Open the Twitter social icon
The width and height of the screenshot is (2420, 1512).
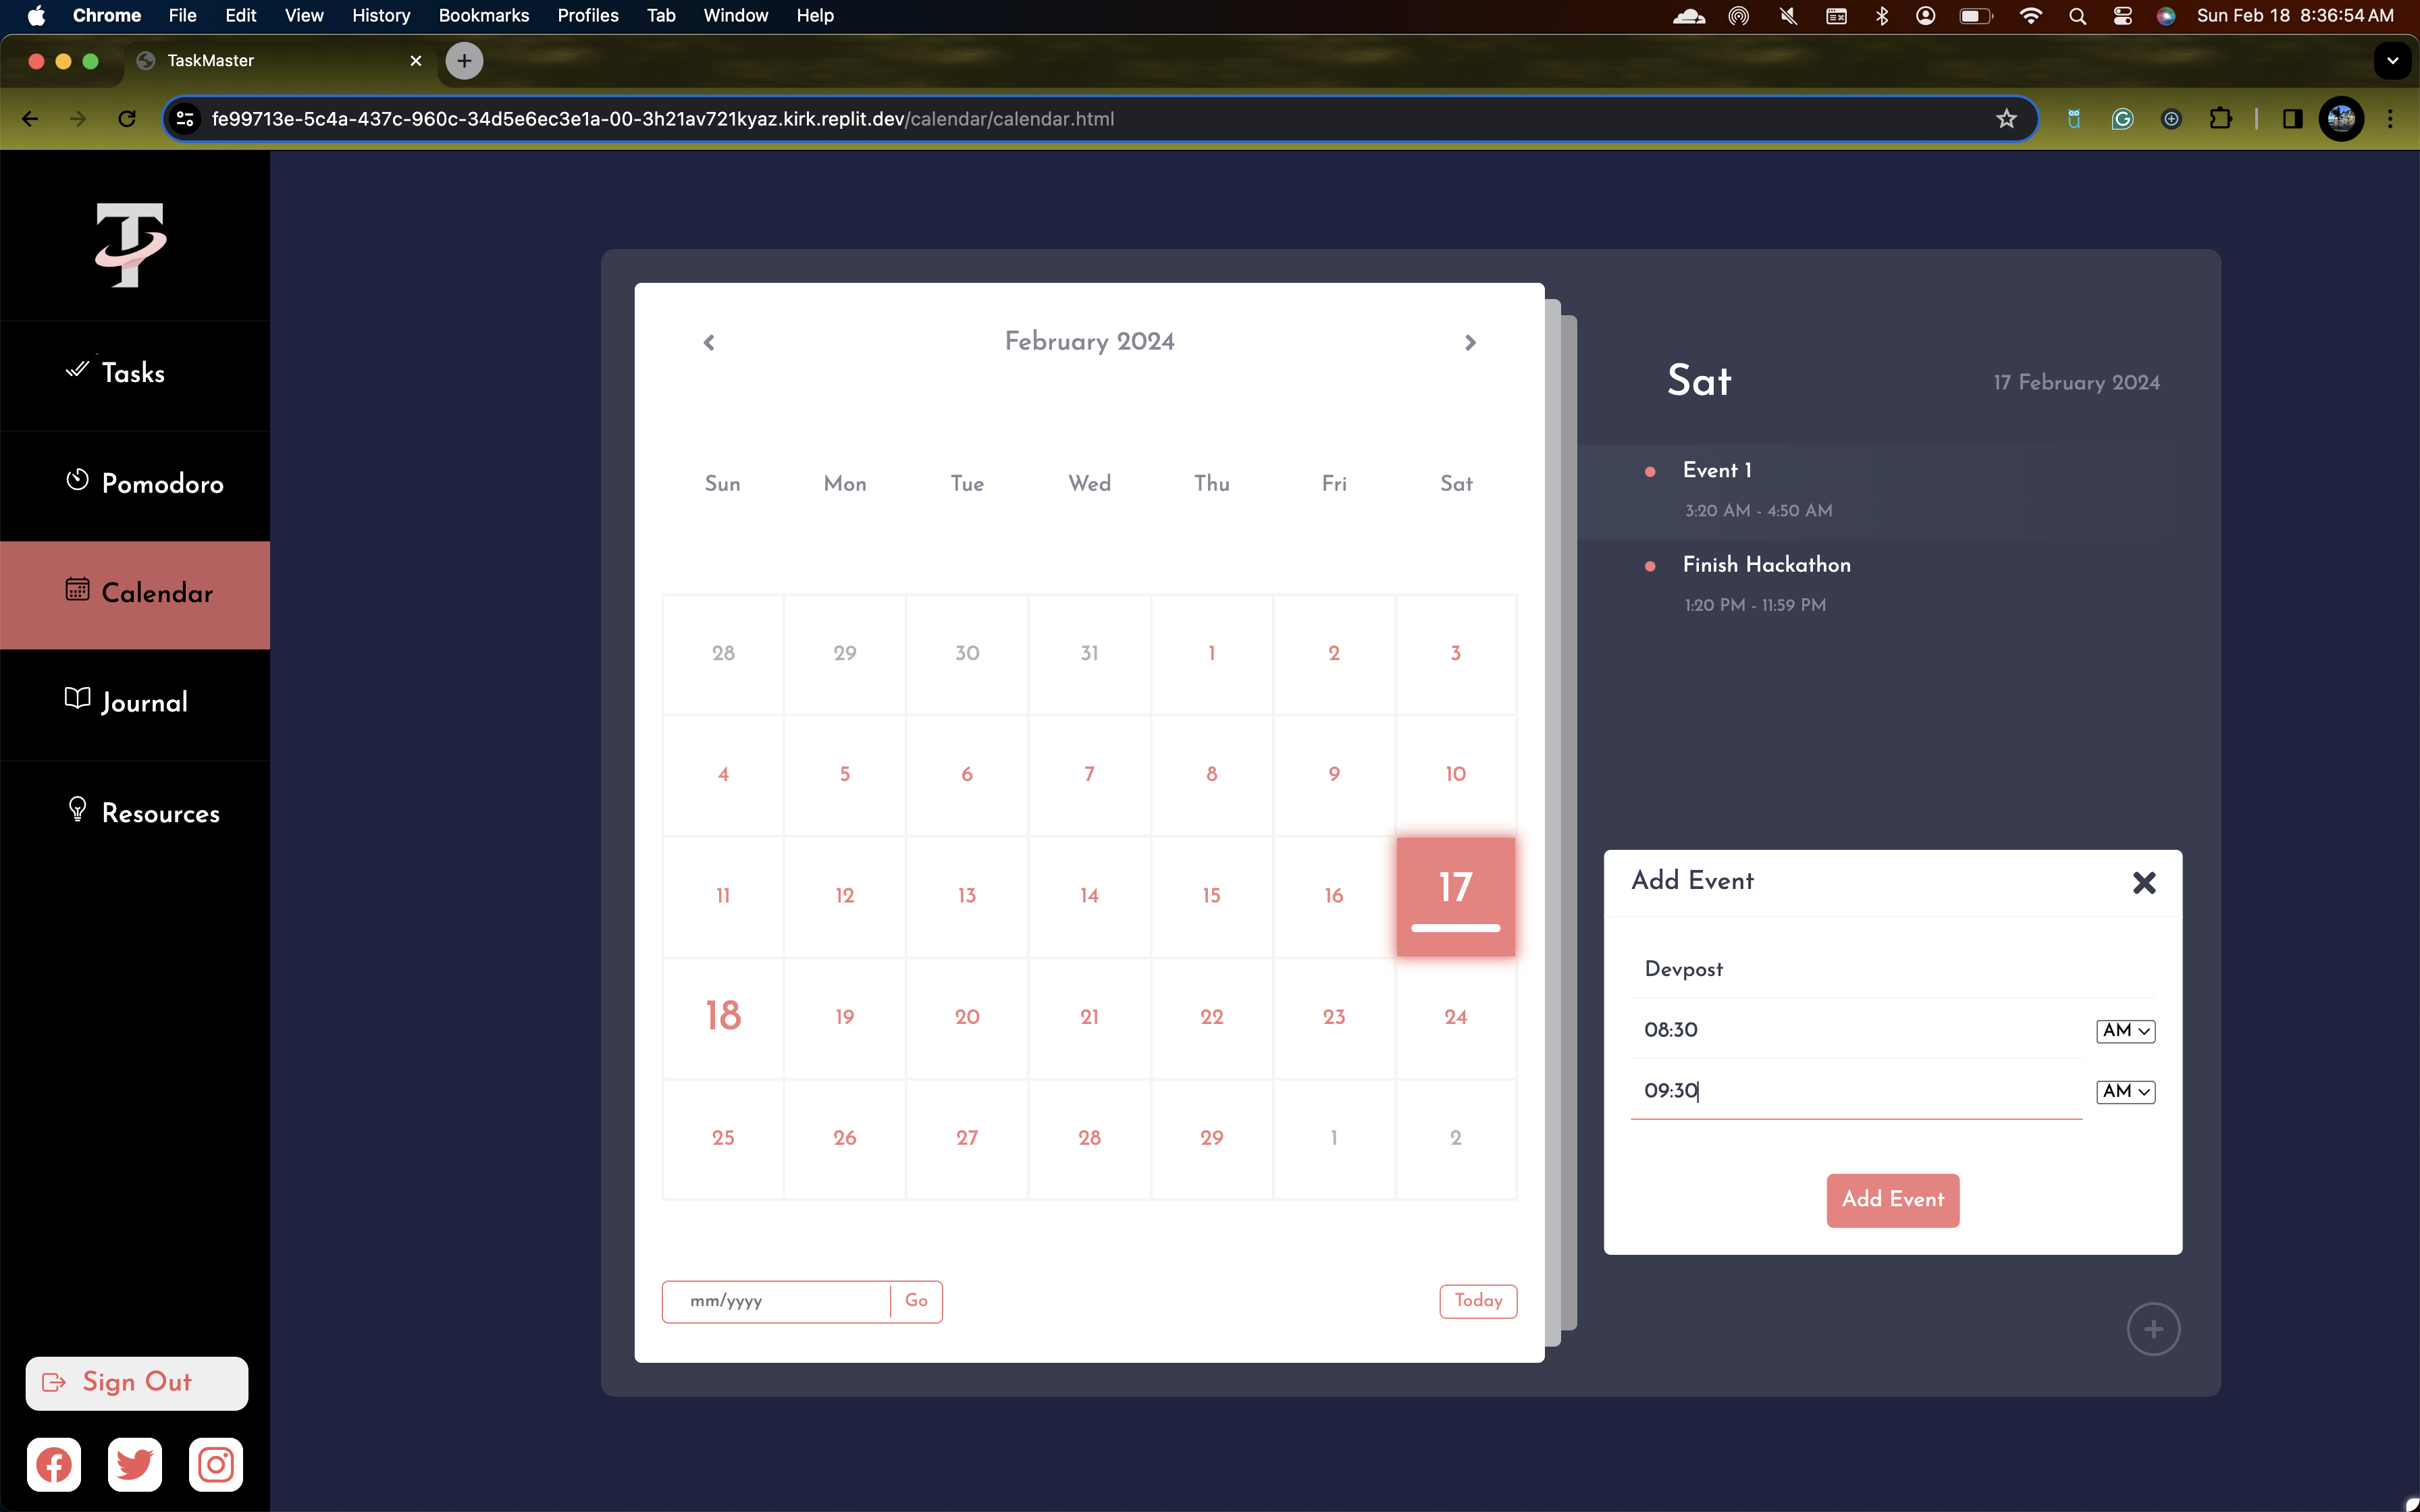[135, 1465]
